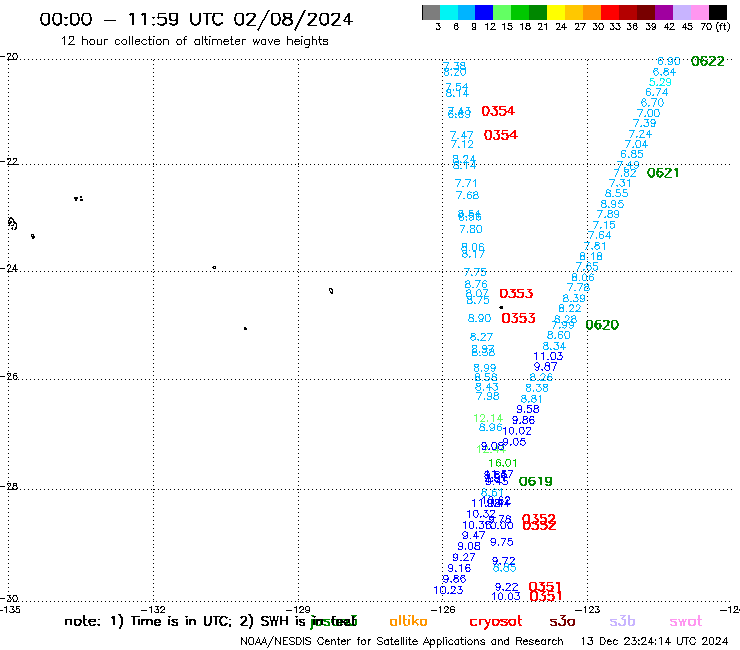Click the '(ft)' unit label by the color scale
The width and height of the screenshot is (740, 650).
click(x=723, y=27)
